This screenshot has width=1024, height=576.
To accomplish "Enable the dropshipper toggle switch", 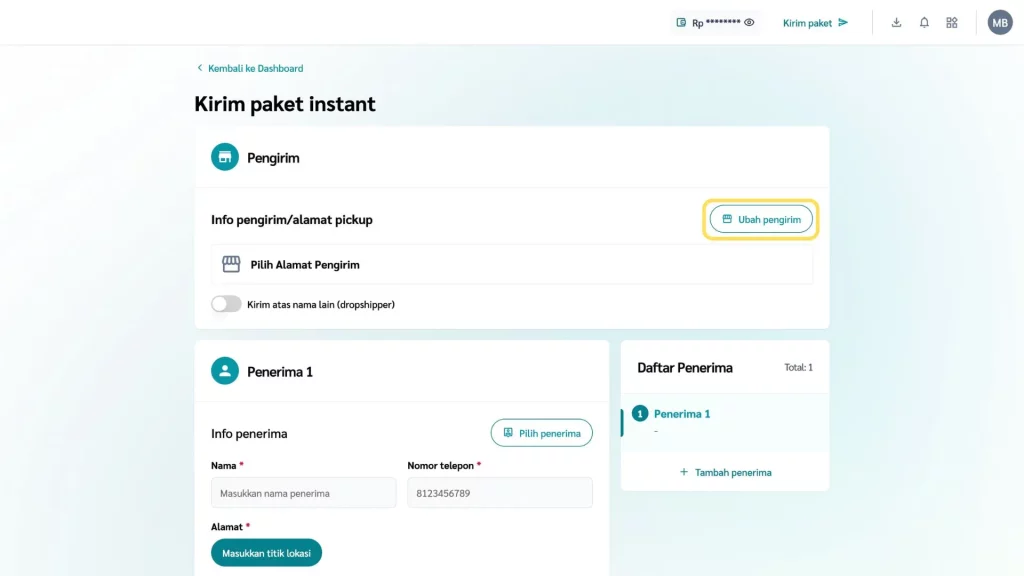I will (x=226, y=304).
